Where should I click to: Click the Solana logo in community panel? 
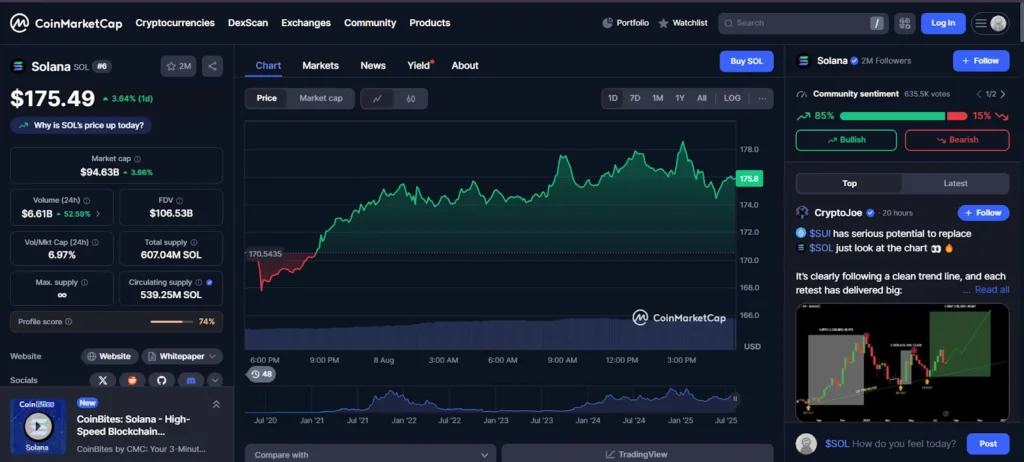pyautogui.click(x=803, y=61)
